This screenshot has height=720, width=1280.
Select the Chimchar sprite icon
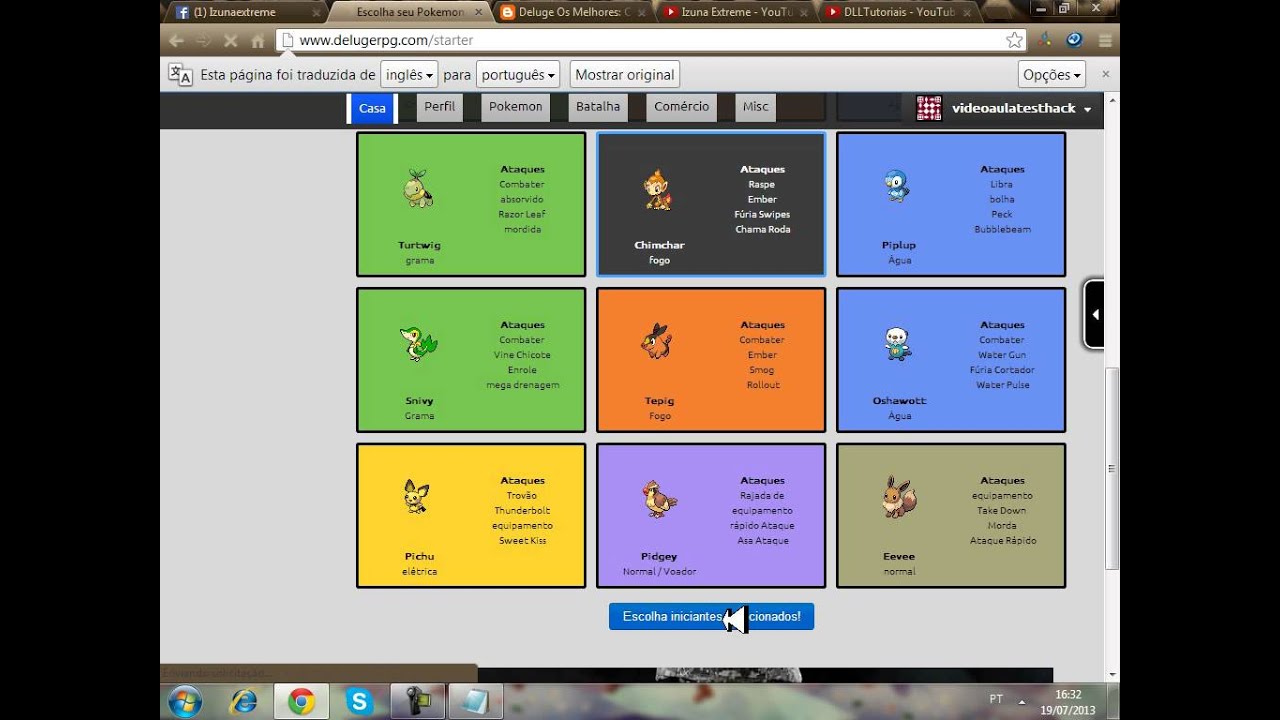point(658,190)
